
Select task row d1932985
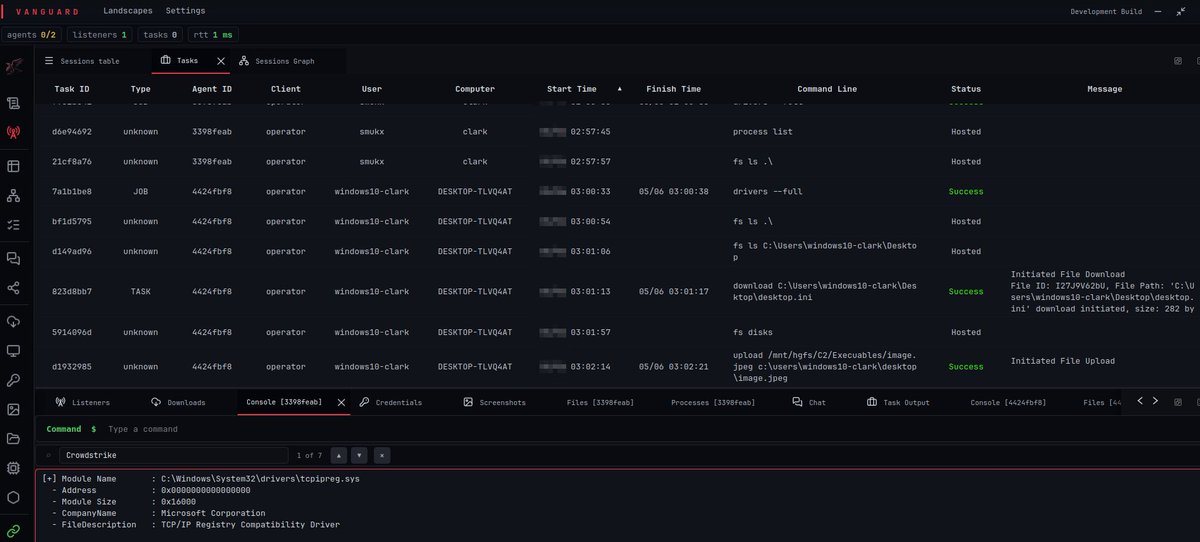click(x=617, y=367)
